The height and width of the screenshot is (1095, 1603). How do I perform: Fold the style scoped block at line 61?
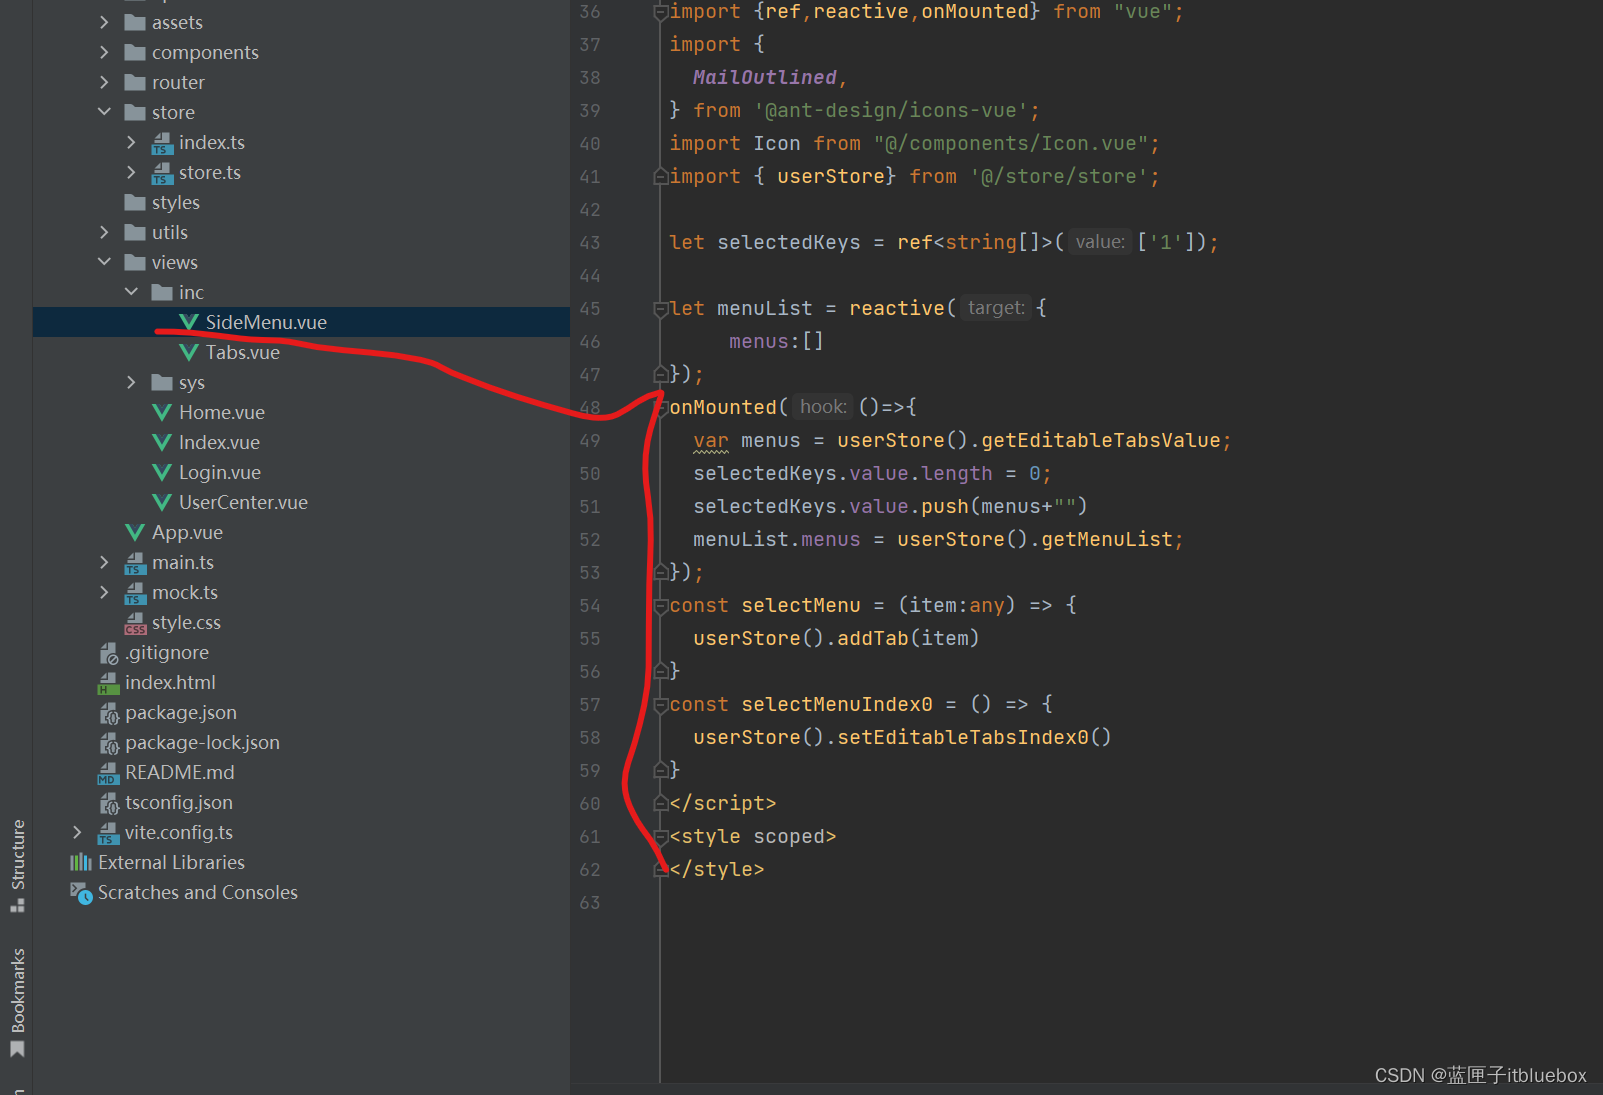click(660, 837)
